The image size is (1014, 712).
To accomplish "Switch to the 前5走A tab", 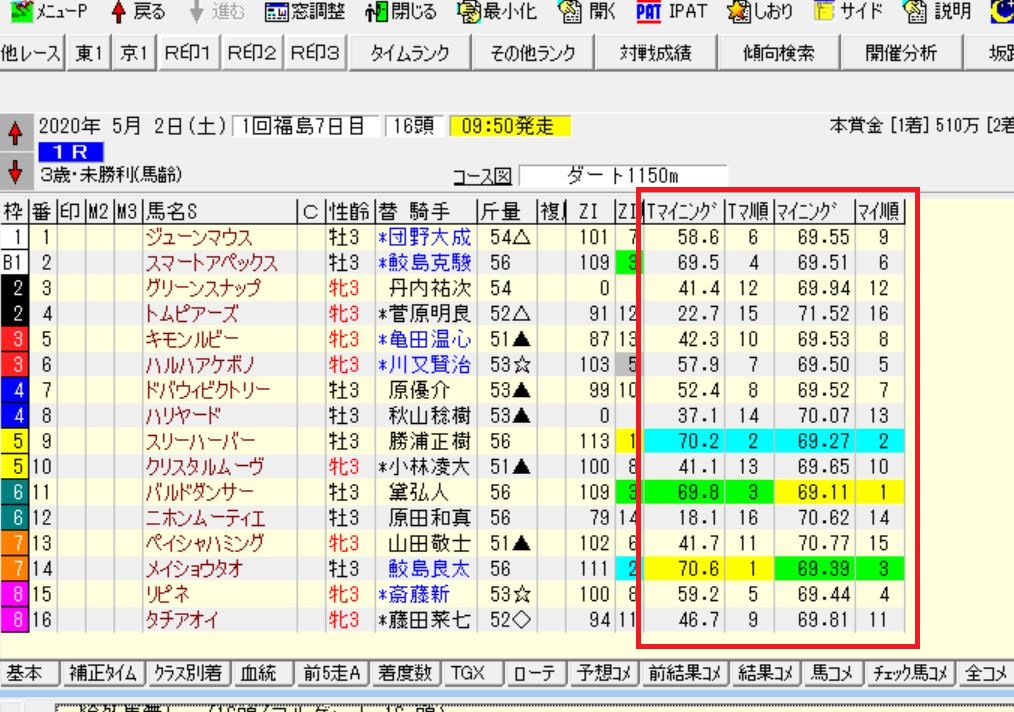I will [332, 673].
